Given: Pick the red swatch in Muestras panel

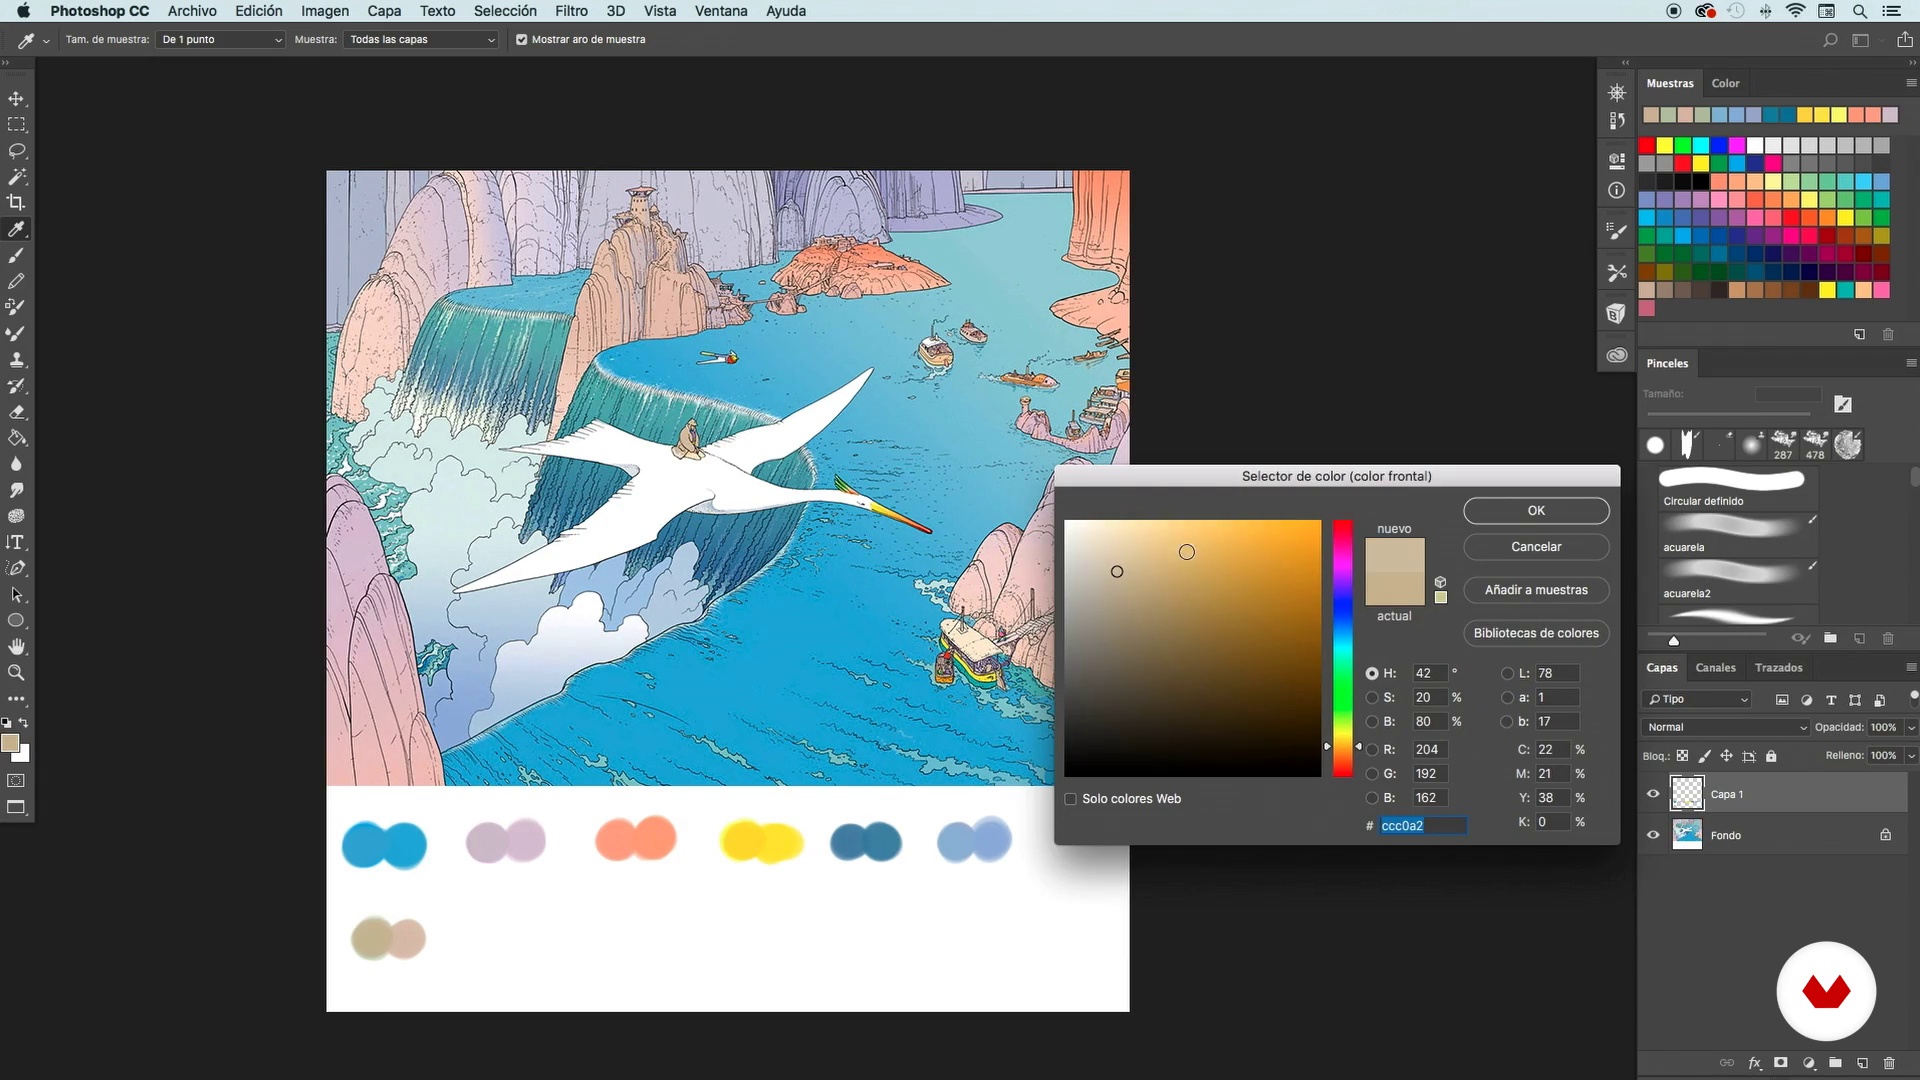Looking at the screenshot, I should pyautogui.click(x=1647, y=146).
